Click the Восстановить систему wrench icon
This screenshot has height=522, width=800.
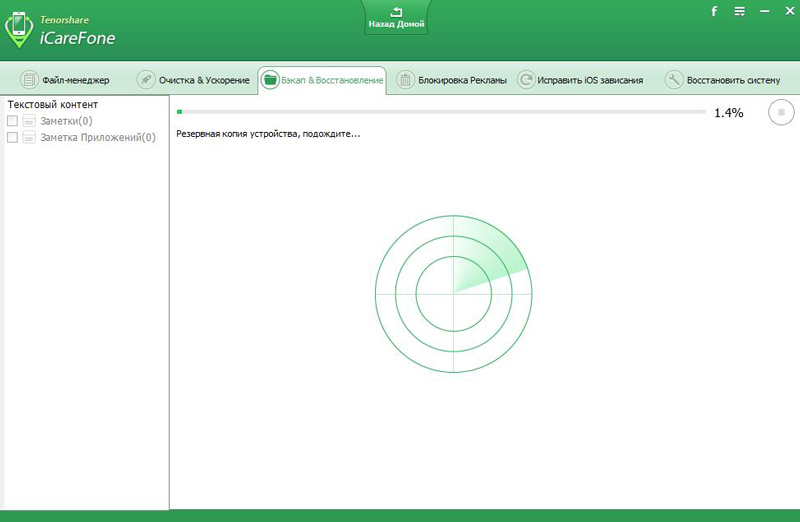[674, 80]
